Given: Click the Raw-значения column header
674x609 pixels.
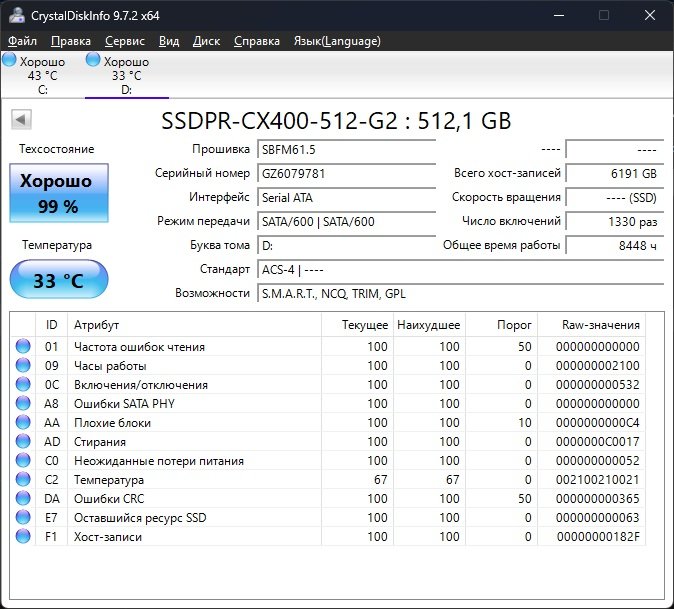Looking at the screenshot, I should point(602,325).
